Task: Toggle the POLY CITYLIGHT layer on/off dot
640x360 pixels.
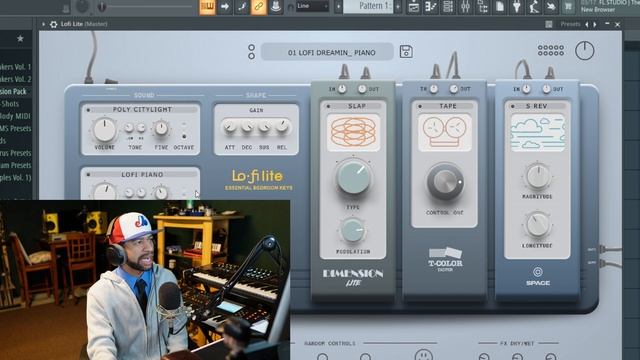Action: point(88,110)
